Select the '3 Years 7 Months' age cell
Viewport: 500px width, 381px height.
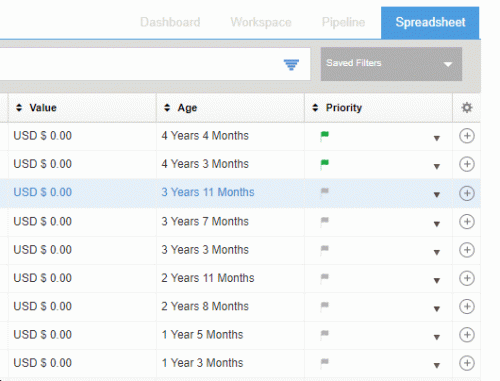tap(230, 222)
